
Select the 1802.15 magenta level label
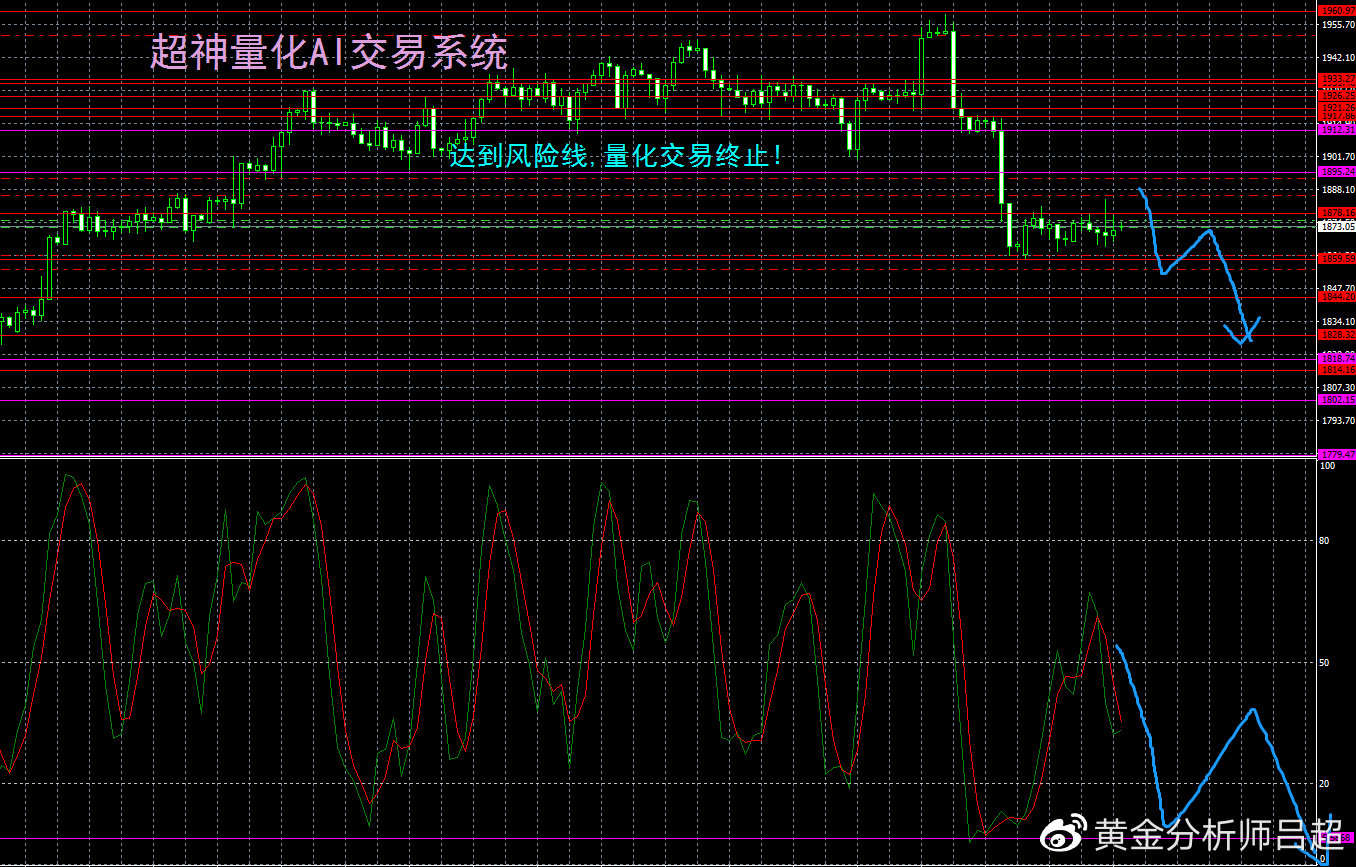pyautogui.click(x=1337, y=400)
